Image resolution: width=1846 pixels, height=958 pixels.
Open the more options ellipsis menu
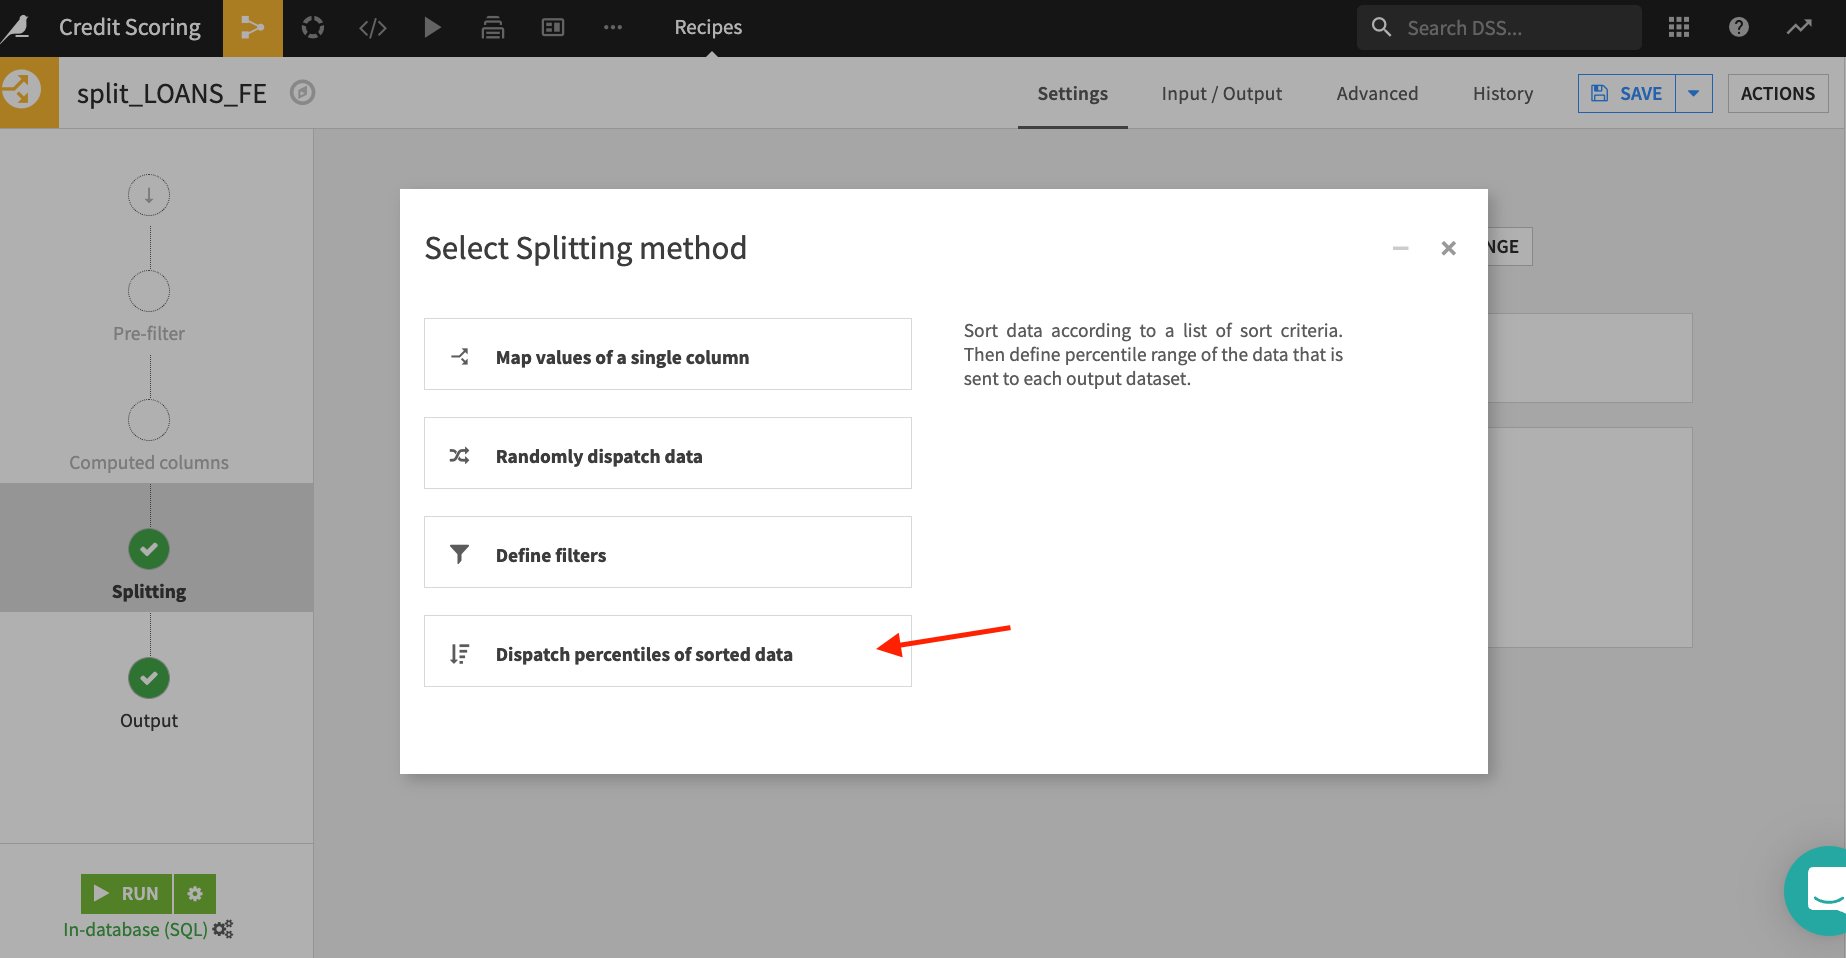[x=612, y=28]
